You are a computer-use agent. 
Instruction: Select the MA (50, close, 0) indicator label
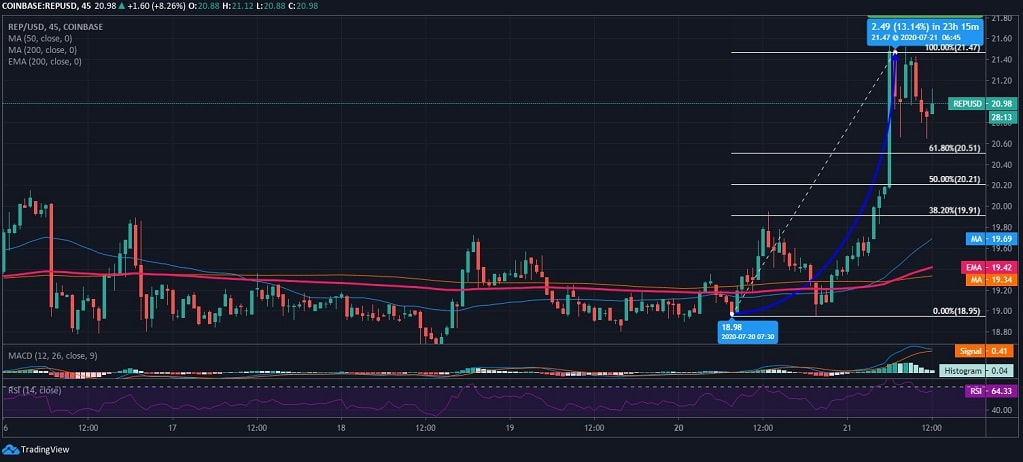pos(42,39)
